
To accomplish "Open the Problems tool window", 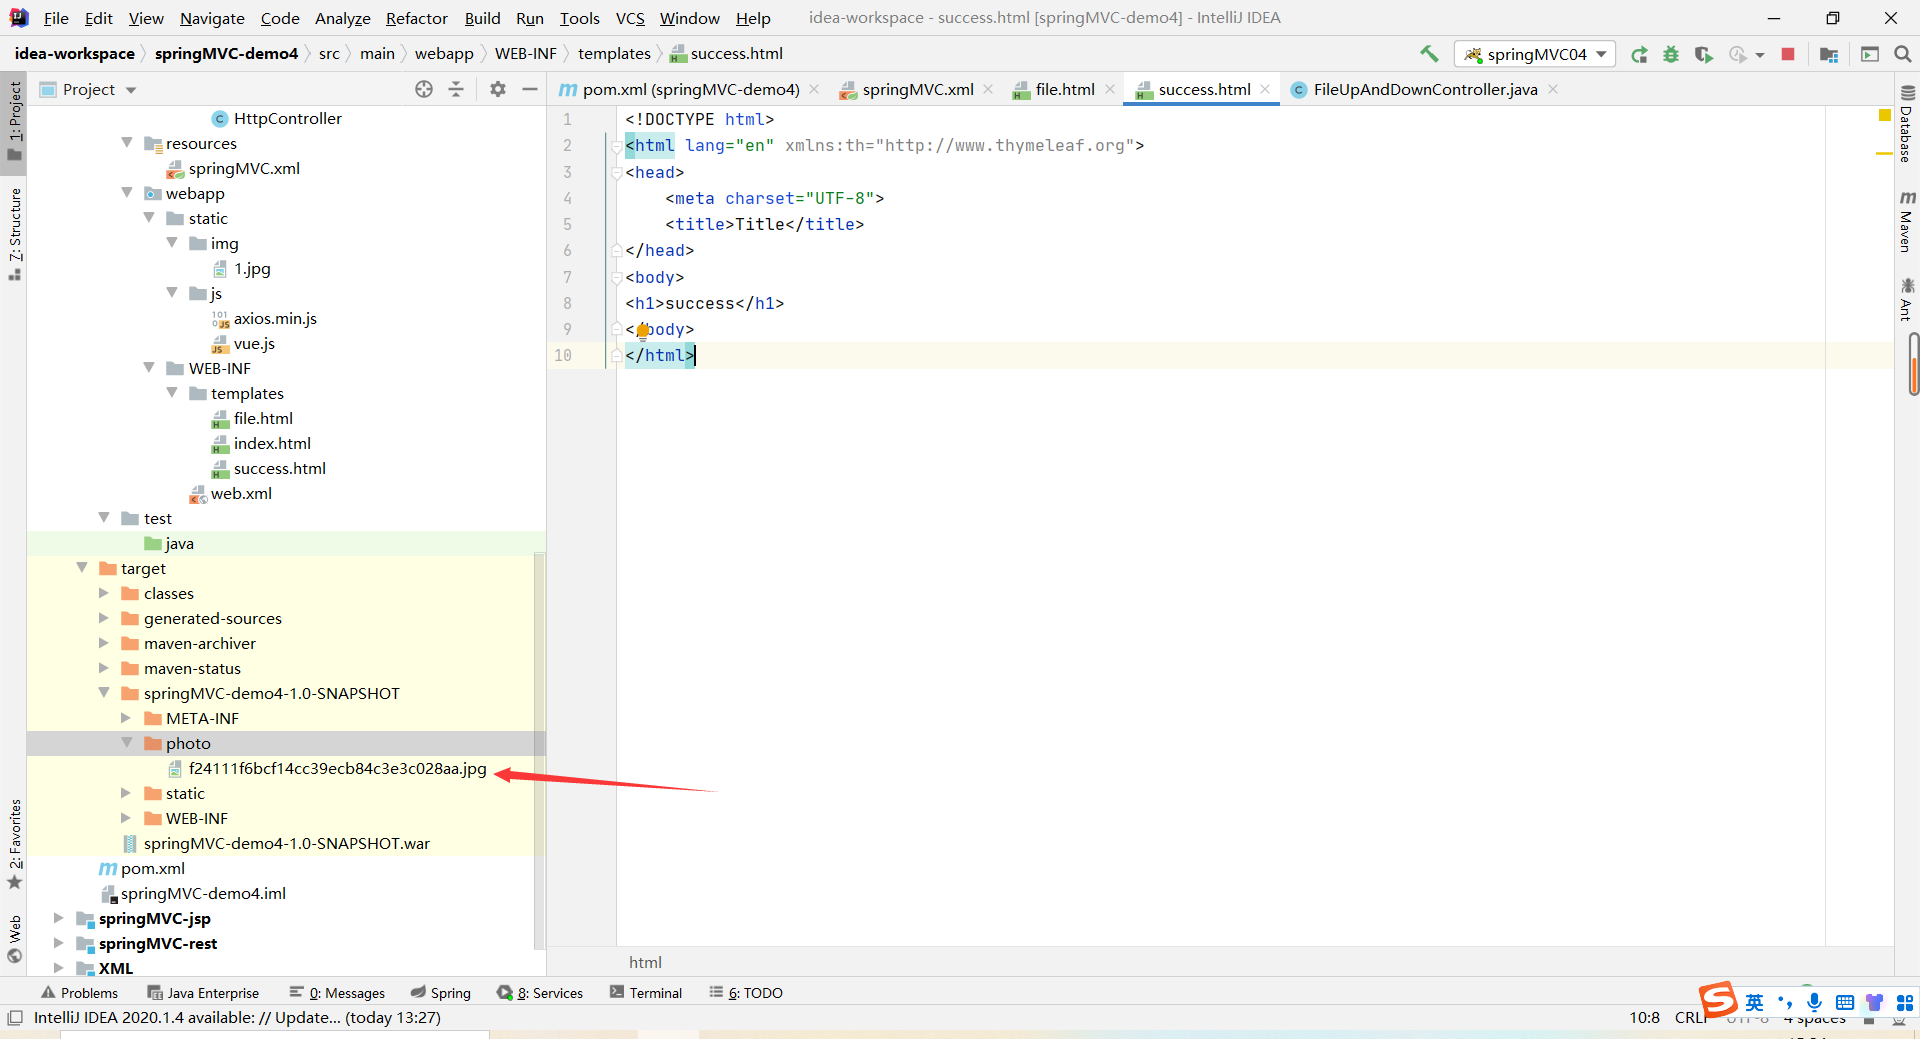I will click(79, 993).
